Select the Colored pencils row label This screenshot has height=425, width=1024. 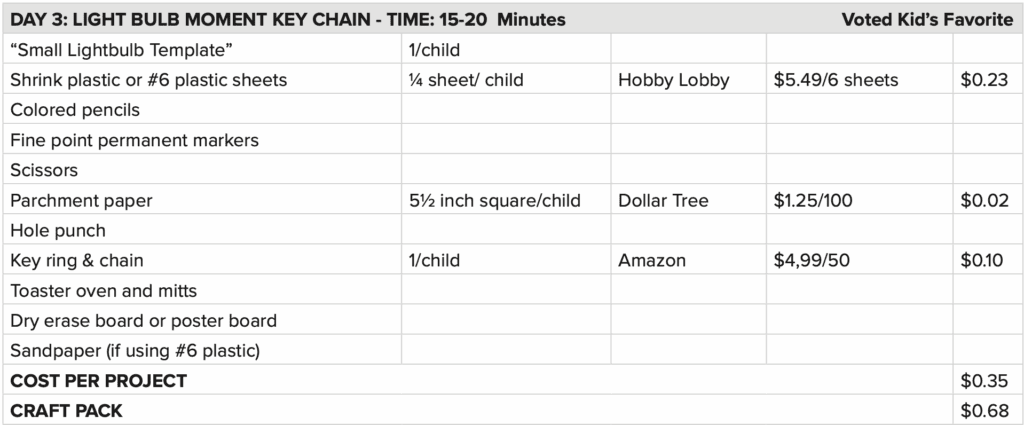coord(75,110)
